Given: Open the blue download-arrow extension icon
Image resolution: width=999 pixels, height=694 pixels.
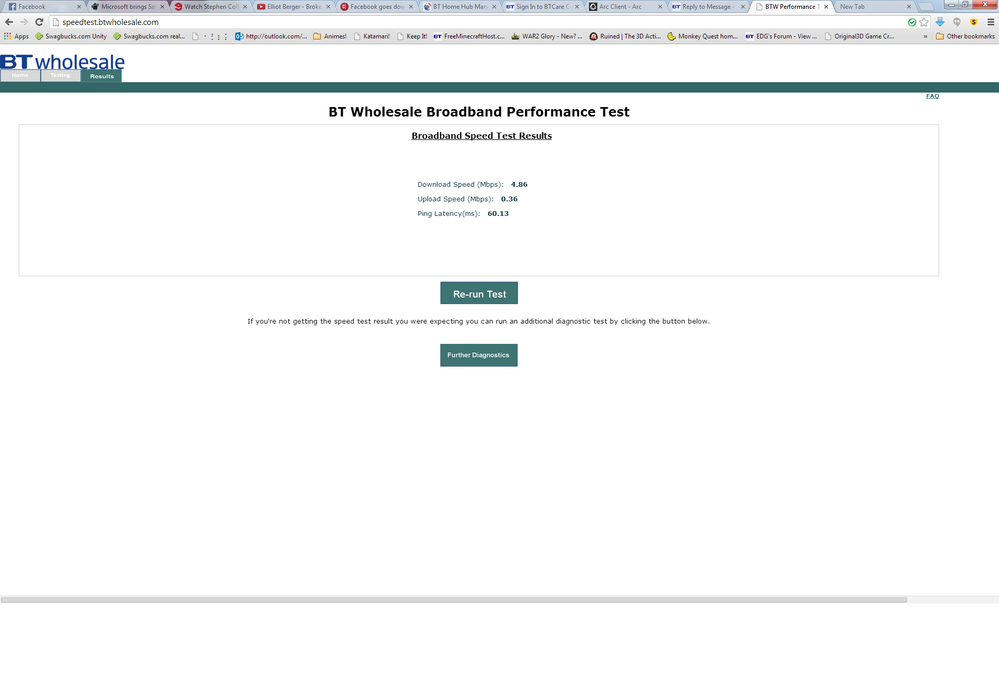Looking at the screenshot, I should [939, 21].
